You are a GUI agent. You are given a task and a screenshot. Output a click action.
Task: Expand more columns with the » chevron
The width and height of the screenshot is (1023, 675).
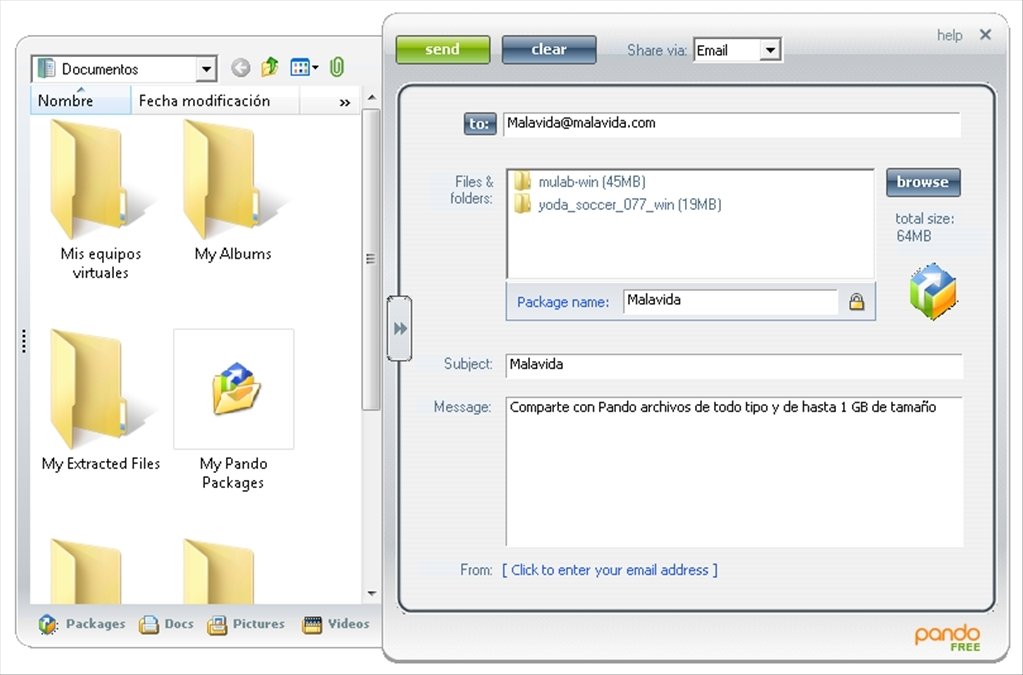344,102
